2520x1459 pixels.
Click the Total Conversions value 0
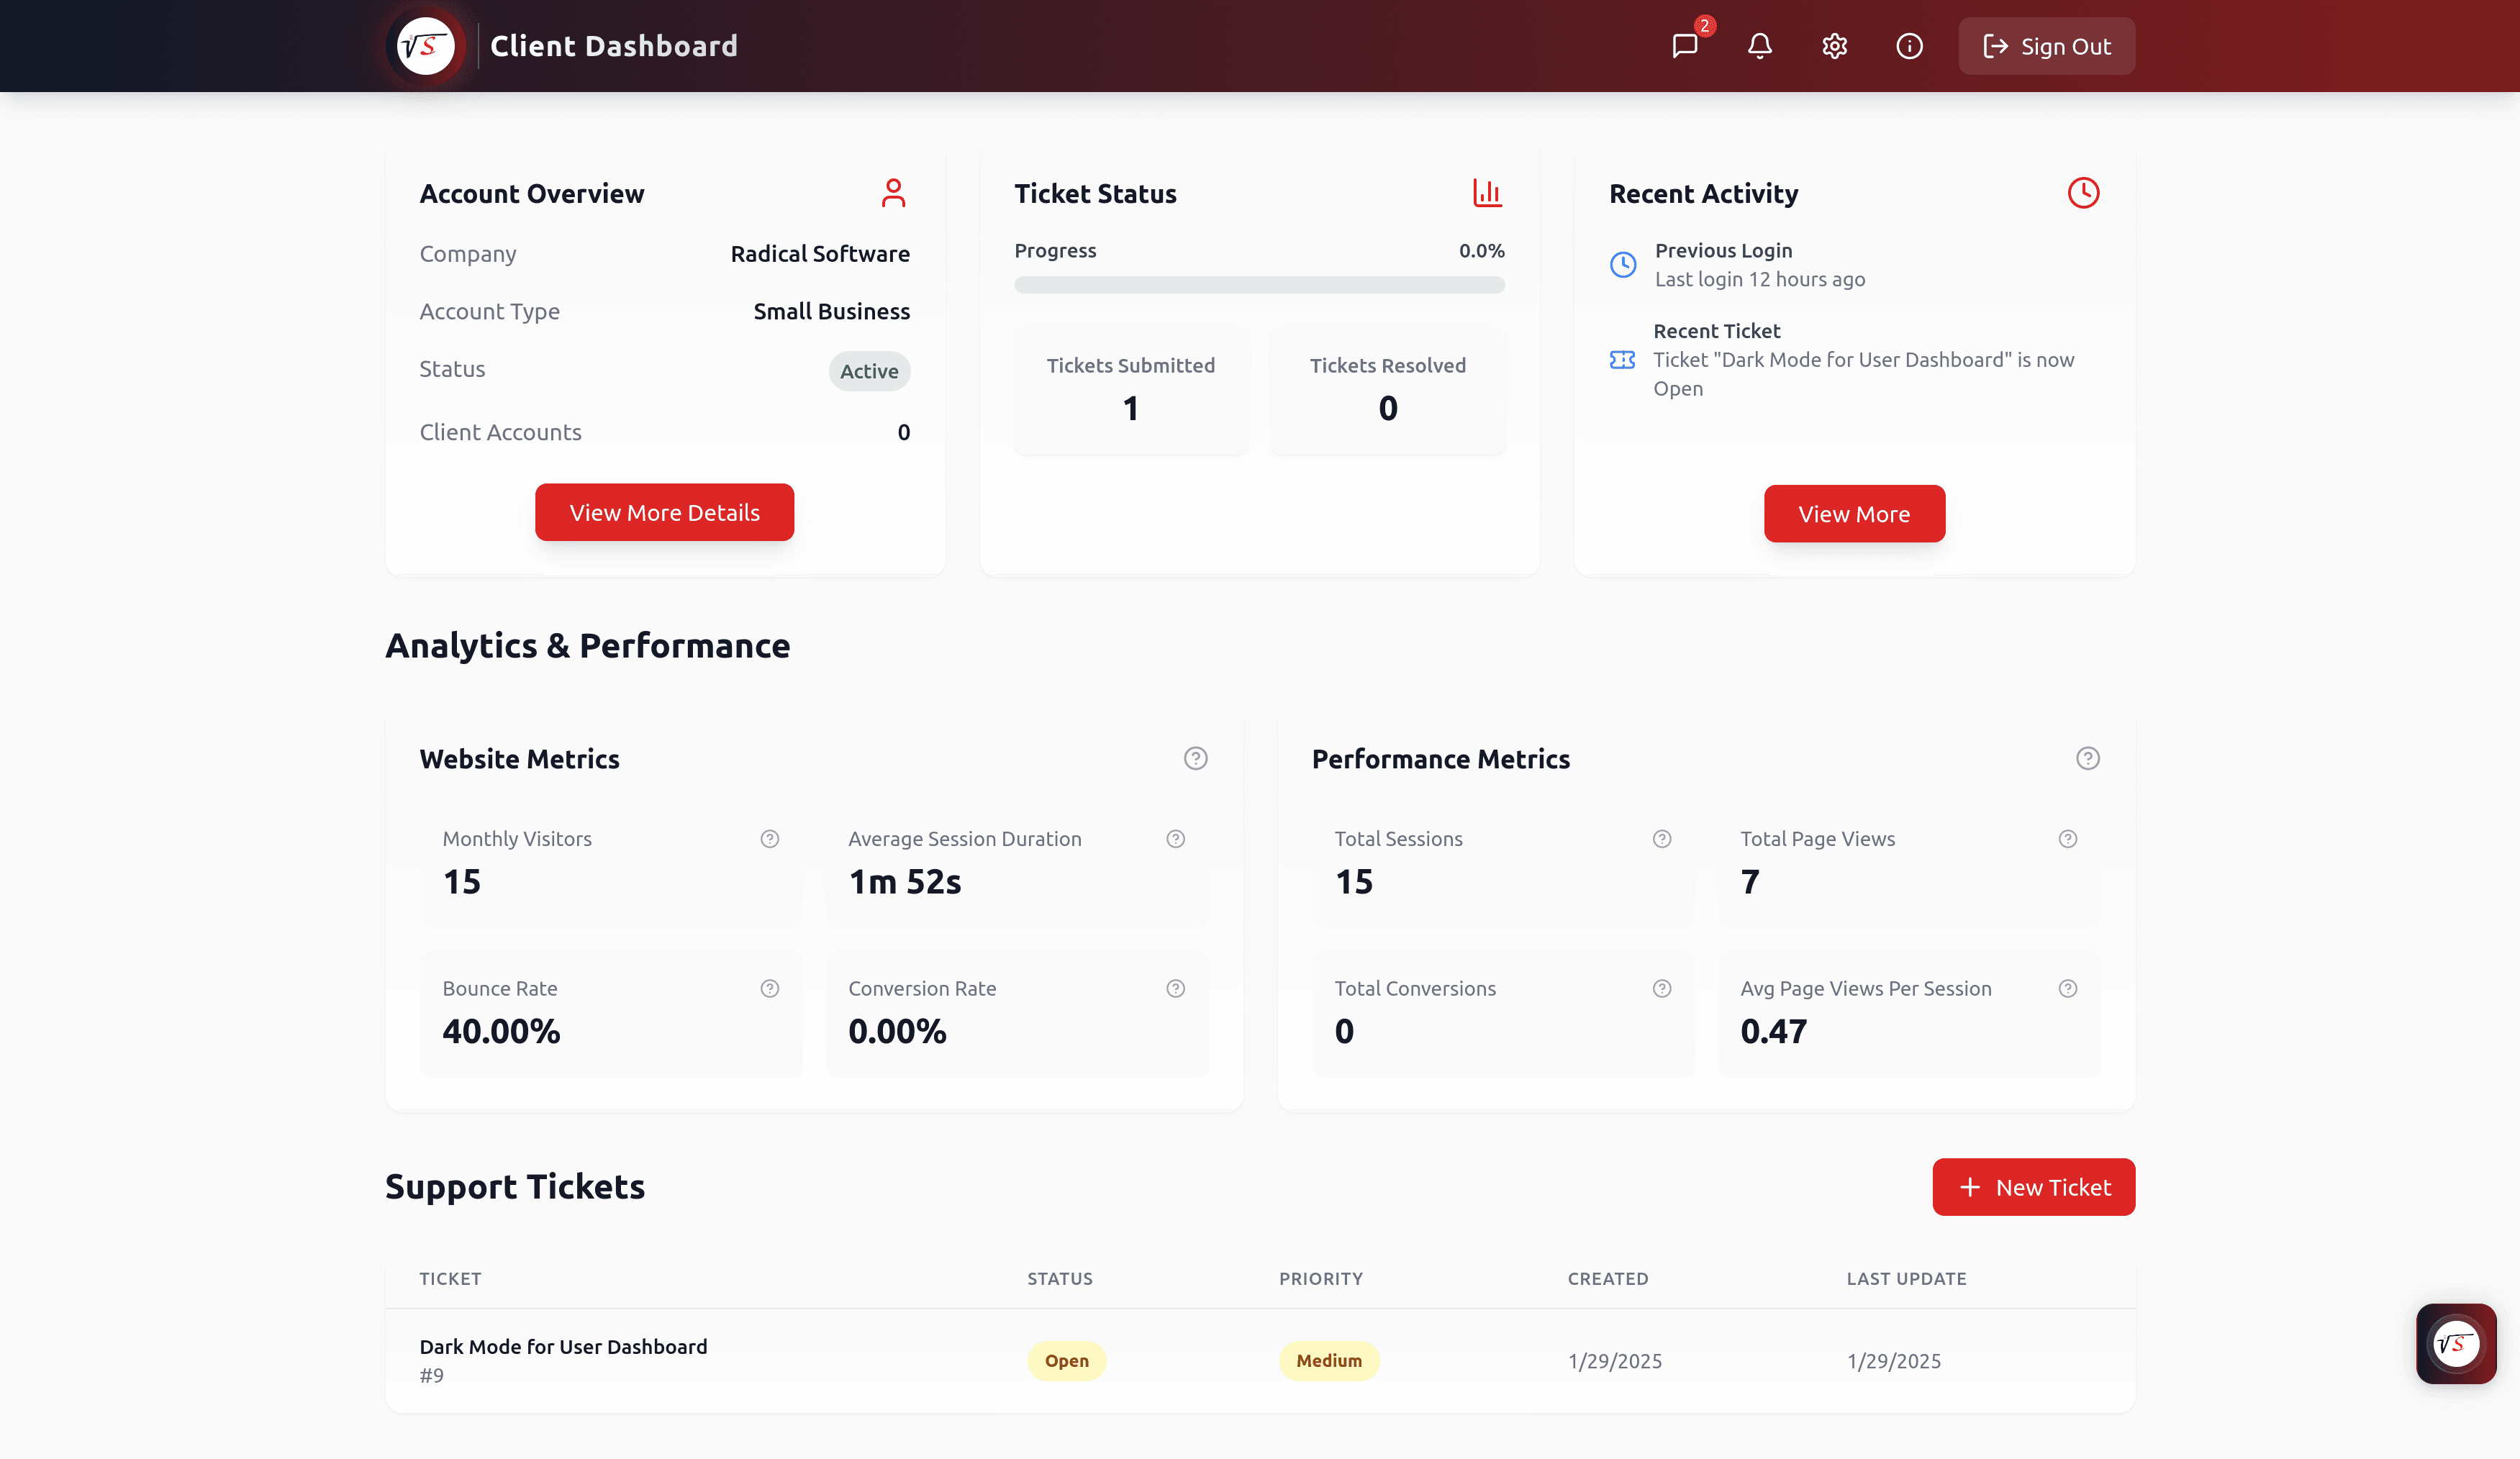(x=1344, y=1031)
